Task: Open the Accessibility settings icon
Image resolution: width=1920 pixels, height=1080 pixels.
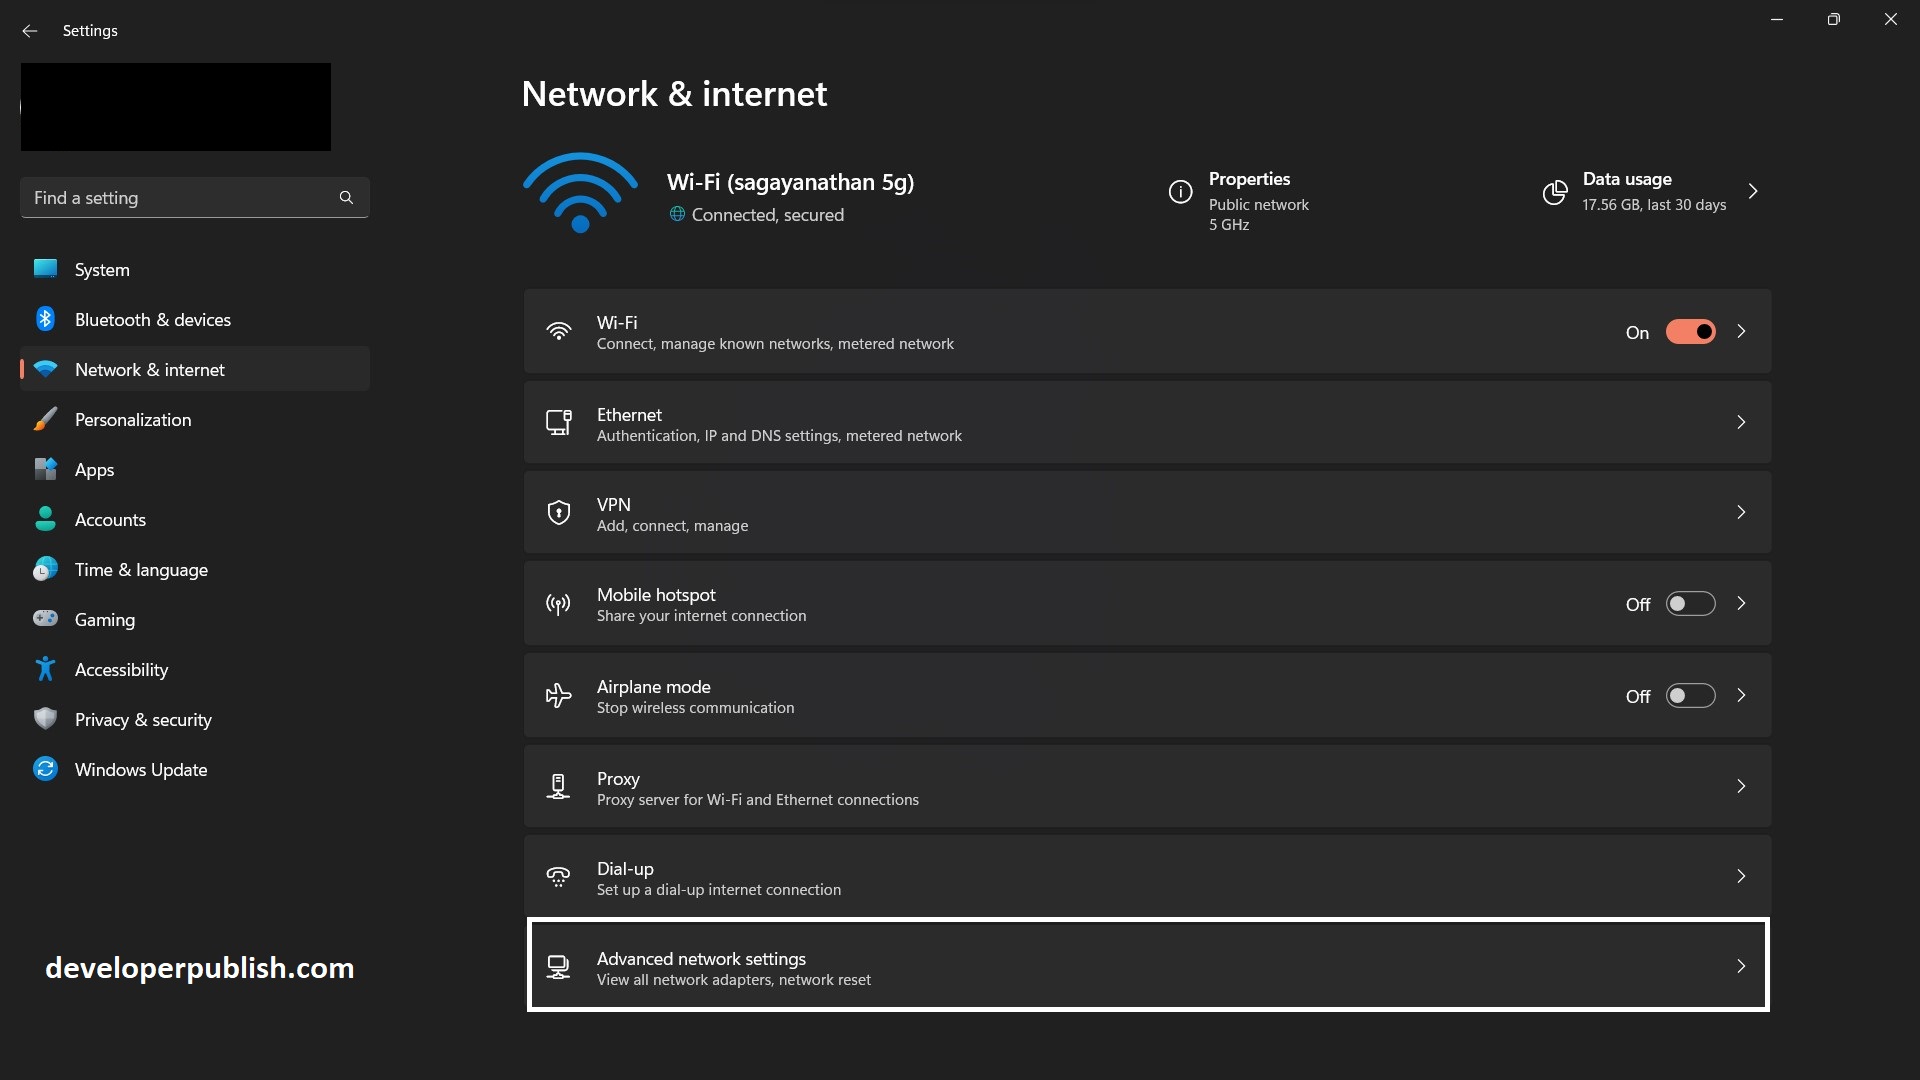Action: (45, 668)
